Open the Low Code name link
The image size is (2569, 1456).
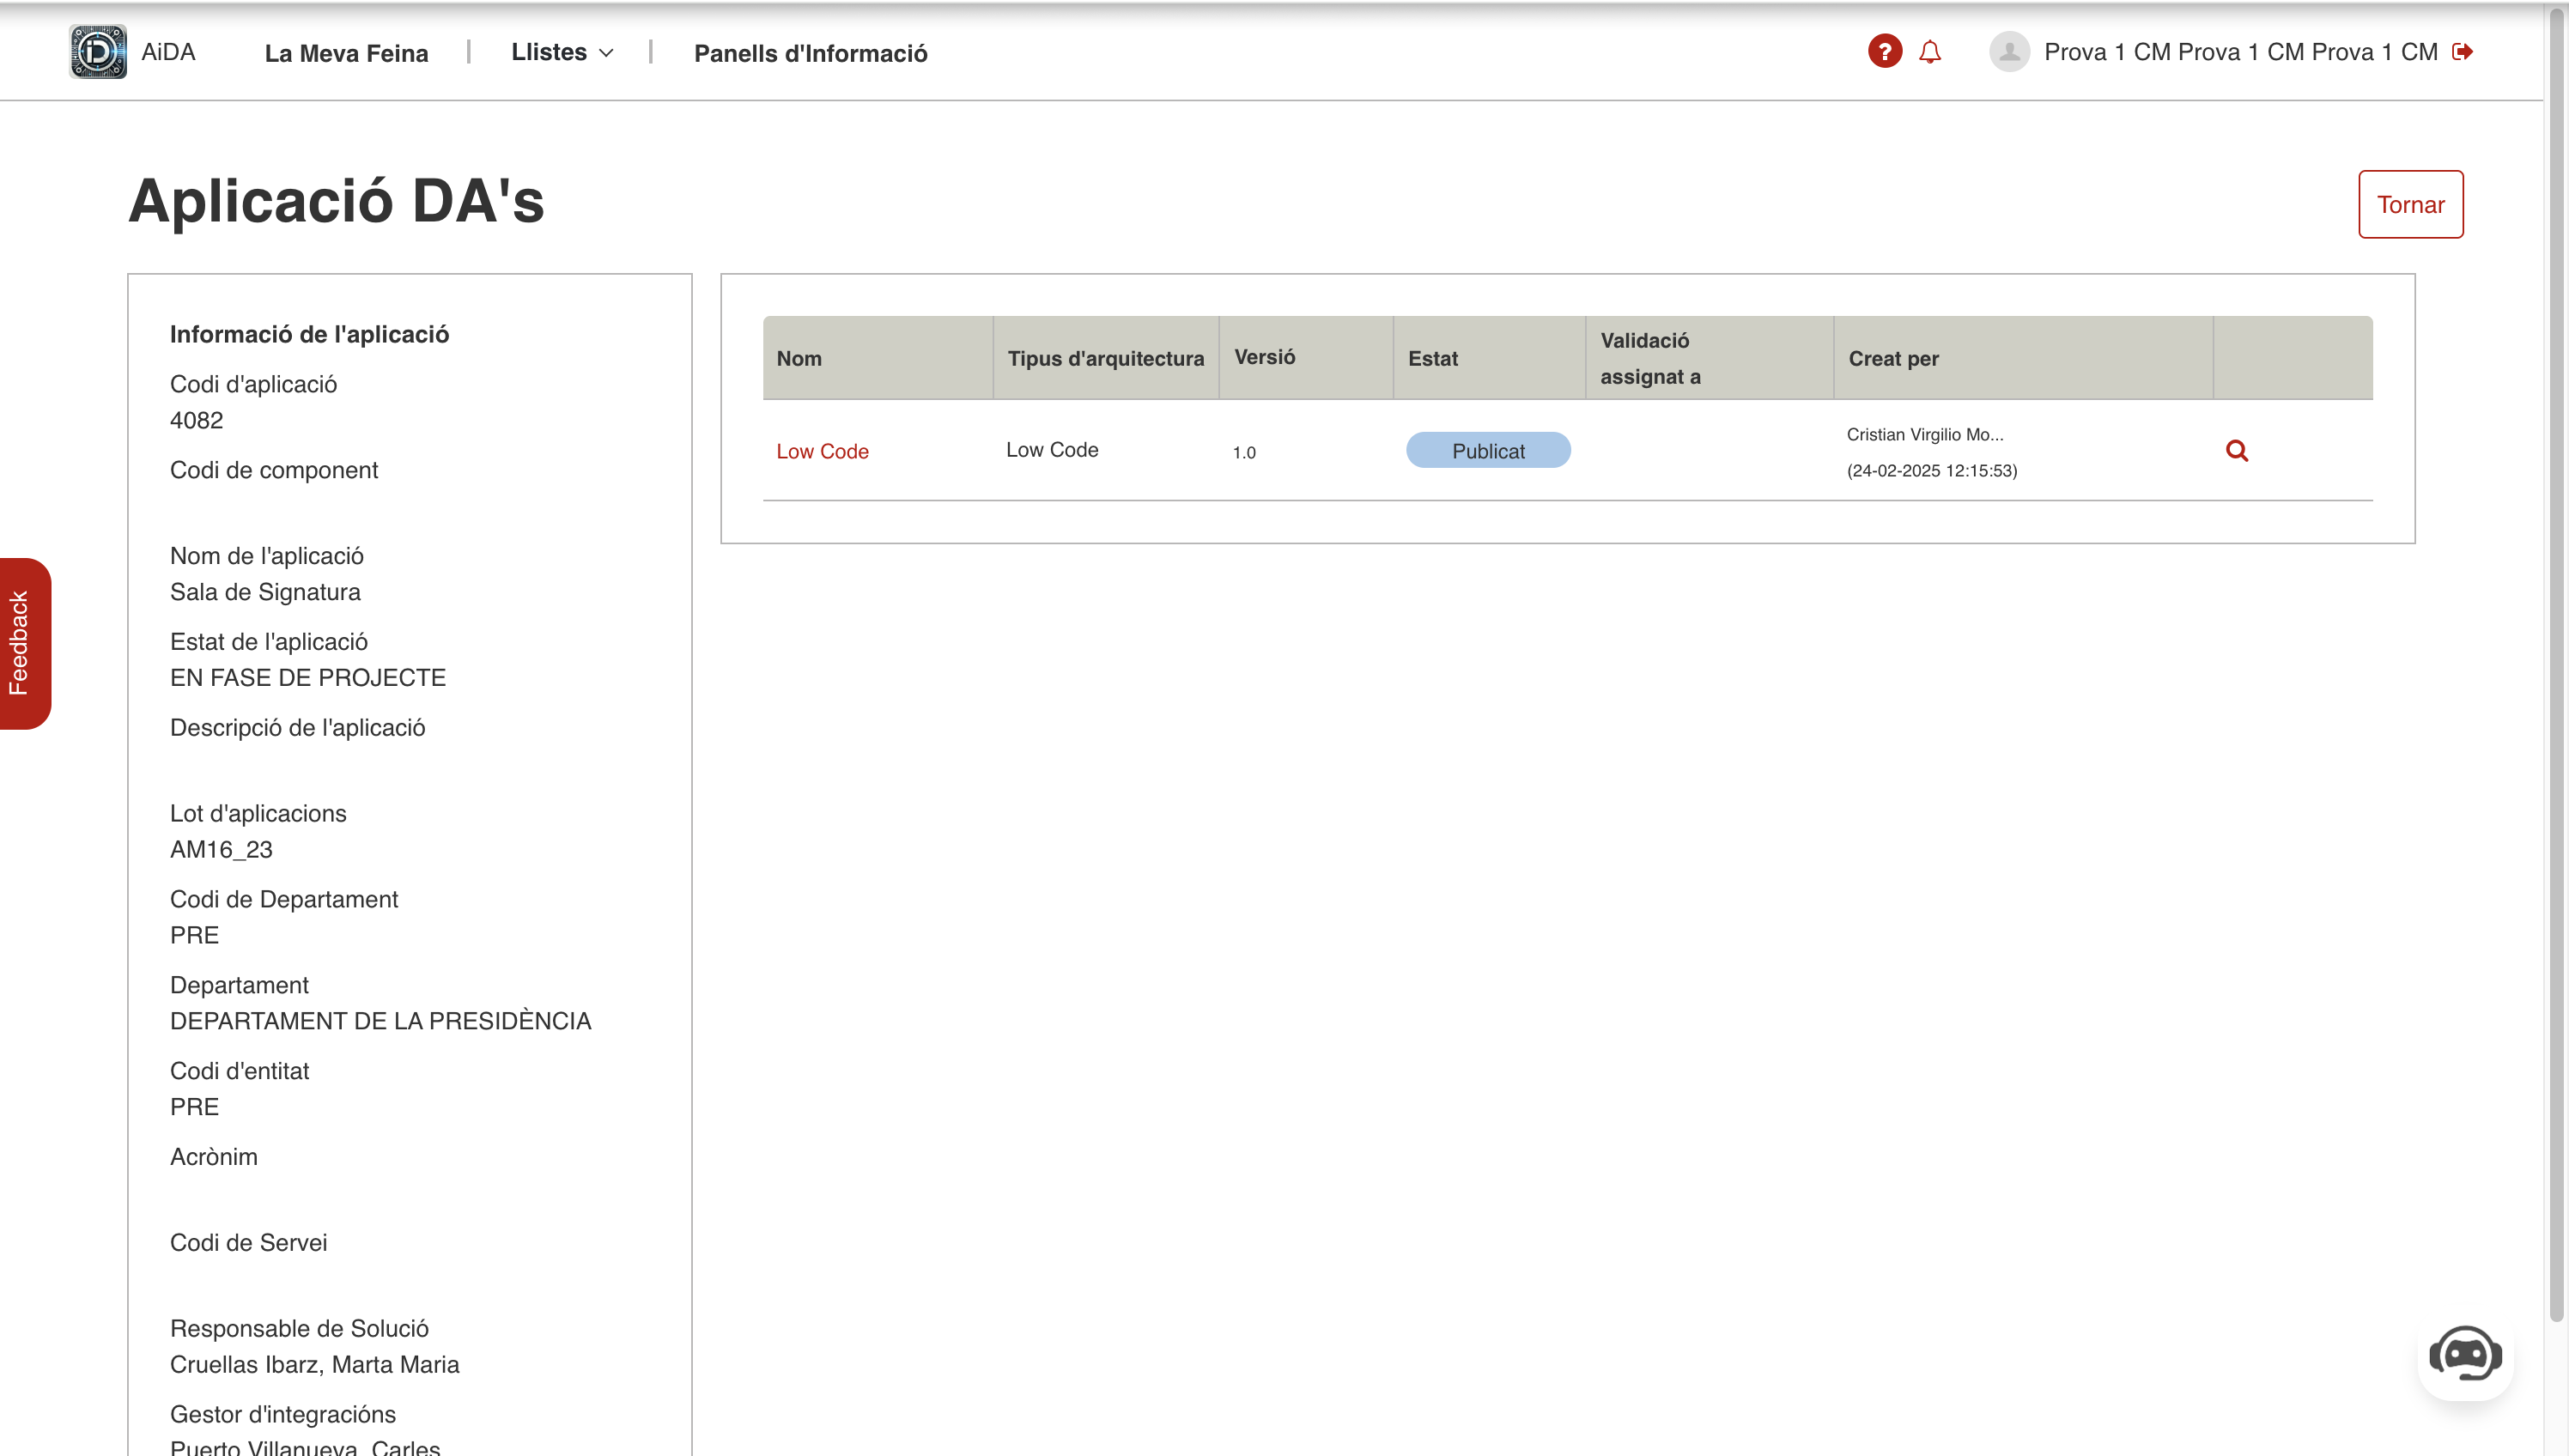coord(822,451)
